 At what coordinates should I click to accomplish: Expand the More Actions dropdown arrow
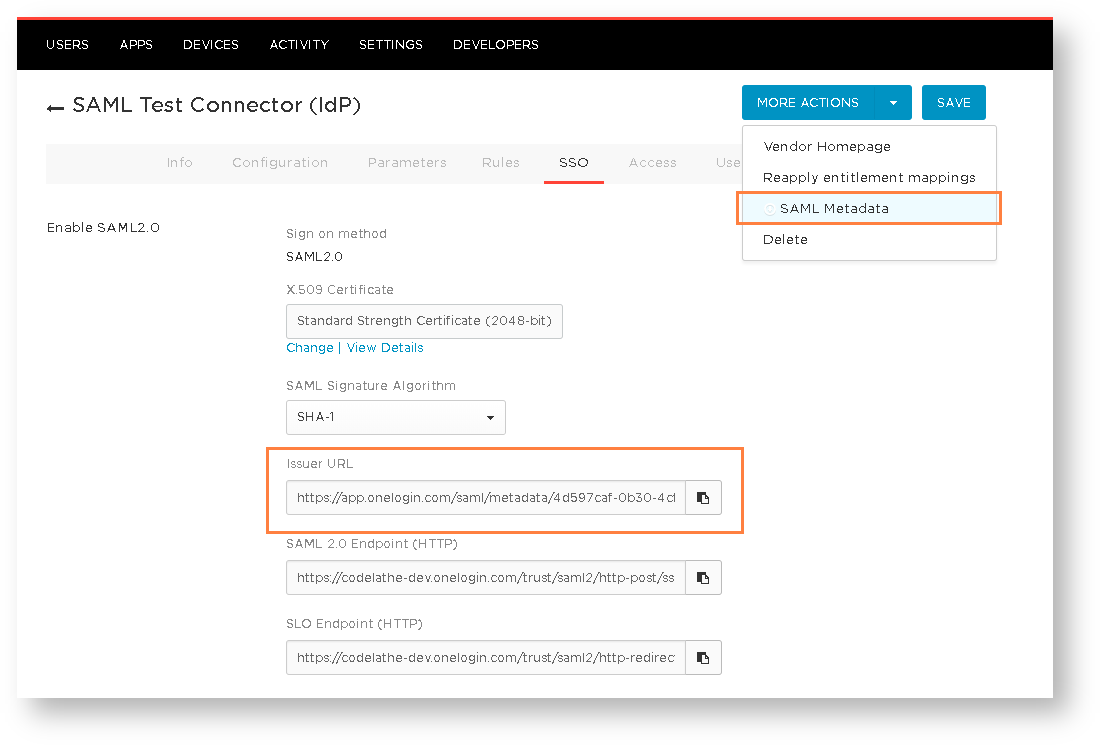click(x=893, y=103)
